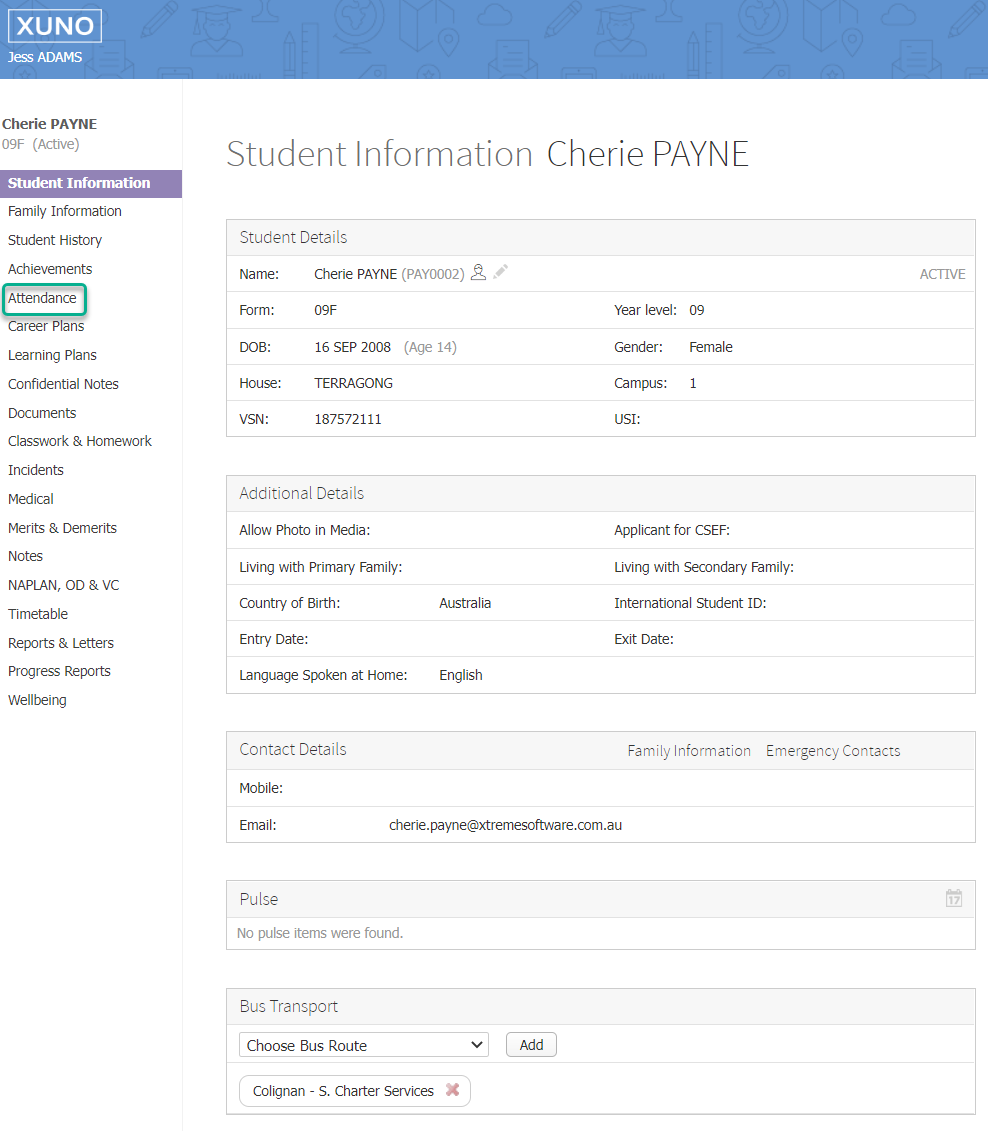Remove the Colignan - S. Charter Services bus route
This screenshot has width=988, height=1131.
pyautogui.click(x=452, y=1091)
